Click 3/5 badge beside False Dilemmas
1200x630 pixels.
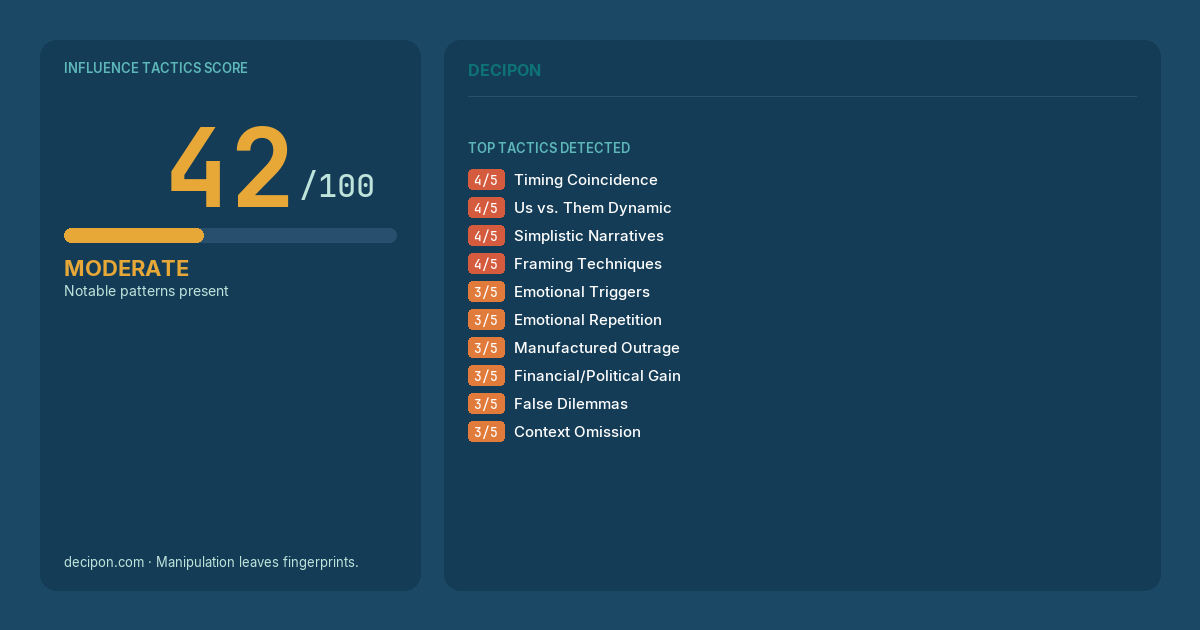(486, 404)
